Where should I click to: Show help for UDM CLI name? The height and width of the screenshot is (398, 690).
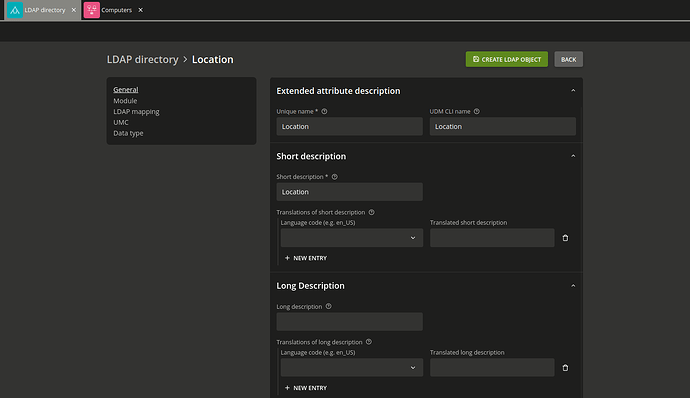(x=477, y=111)
